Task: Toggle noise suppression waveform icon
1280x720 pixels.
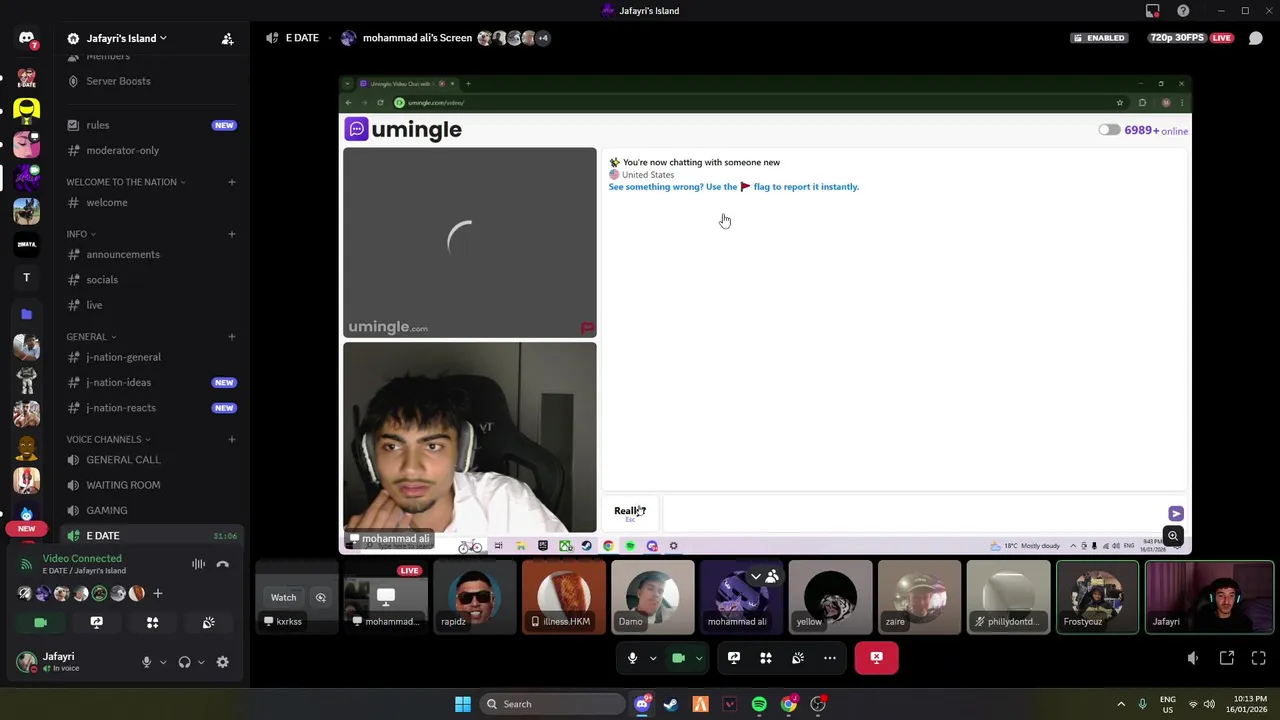Action: click(198, 565)
